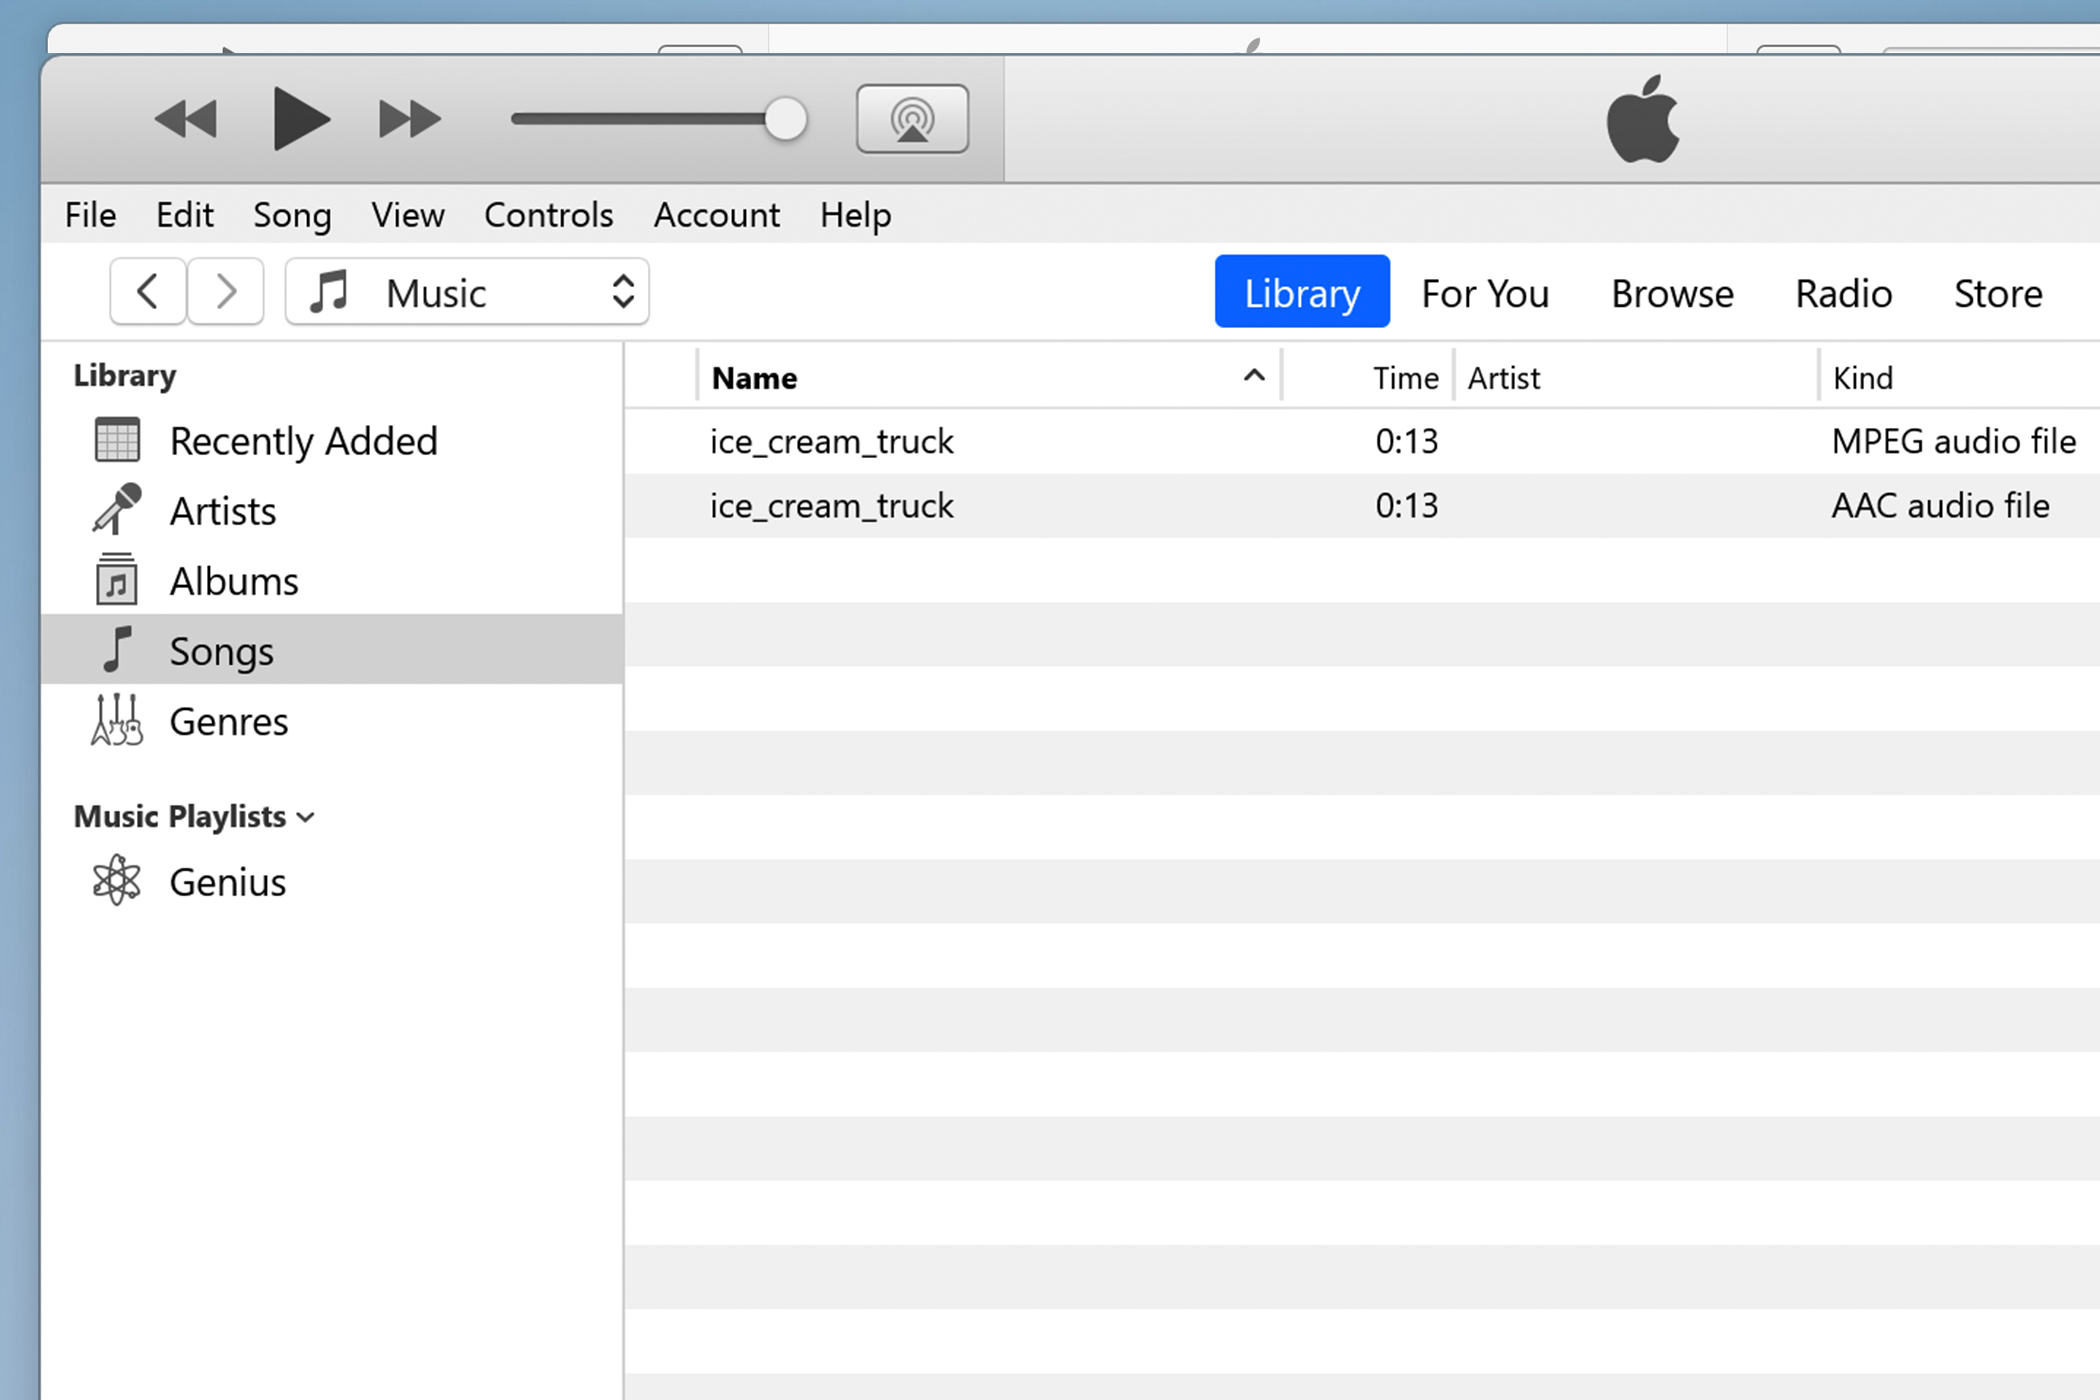This screenshot has height=1400, width=2100.
Task: Go forward with the right chevron button
Action: 226,292
